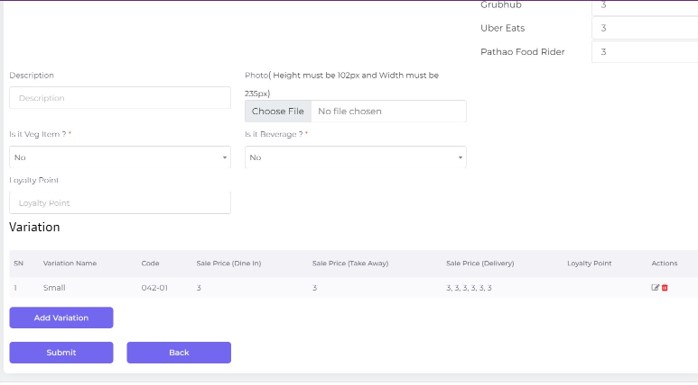Image resolution: width=698 pixels, height=385 pixels.
Task: Click the Grubhub price field
Action: [645, 7]
